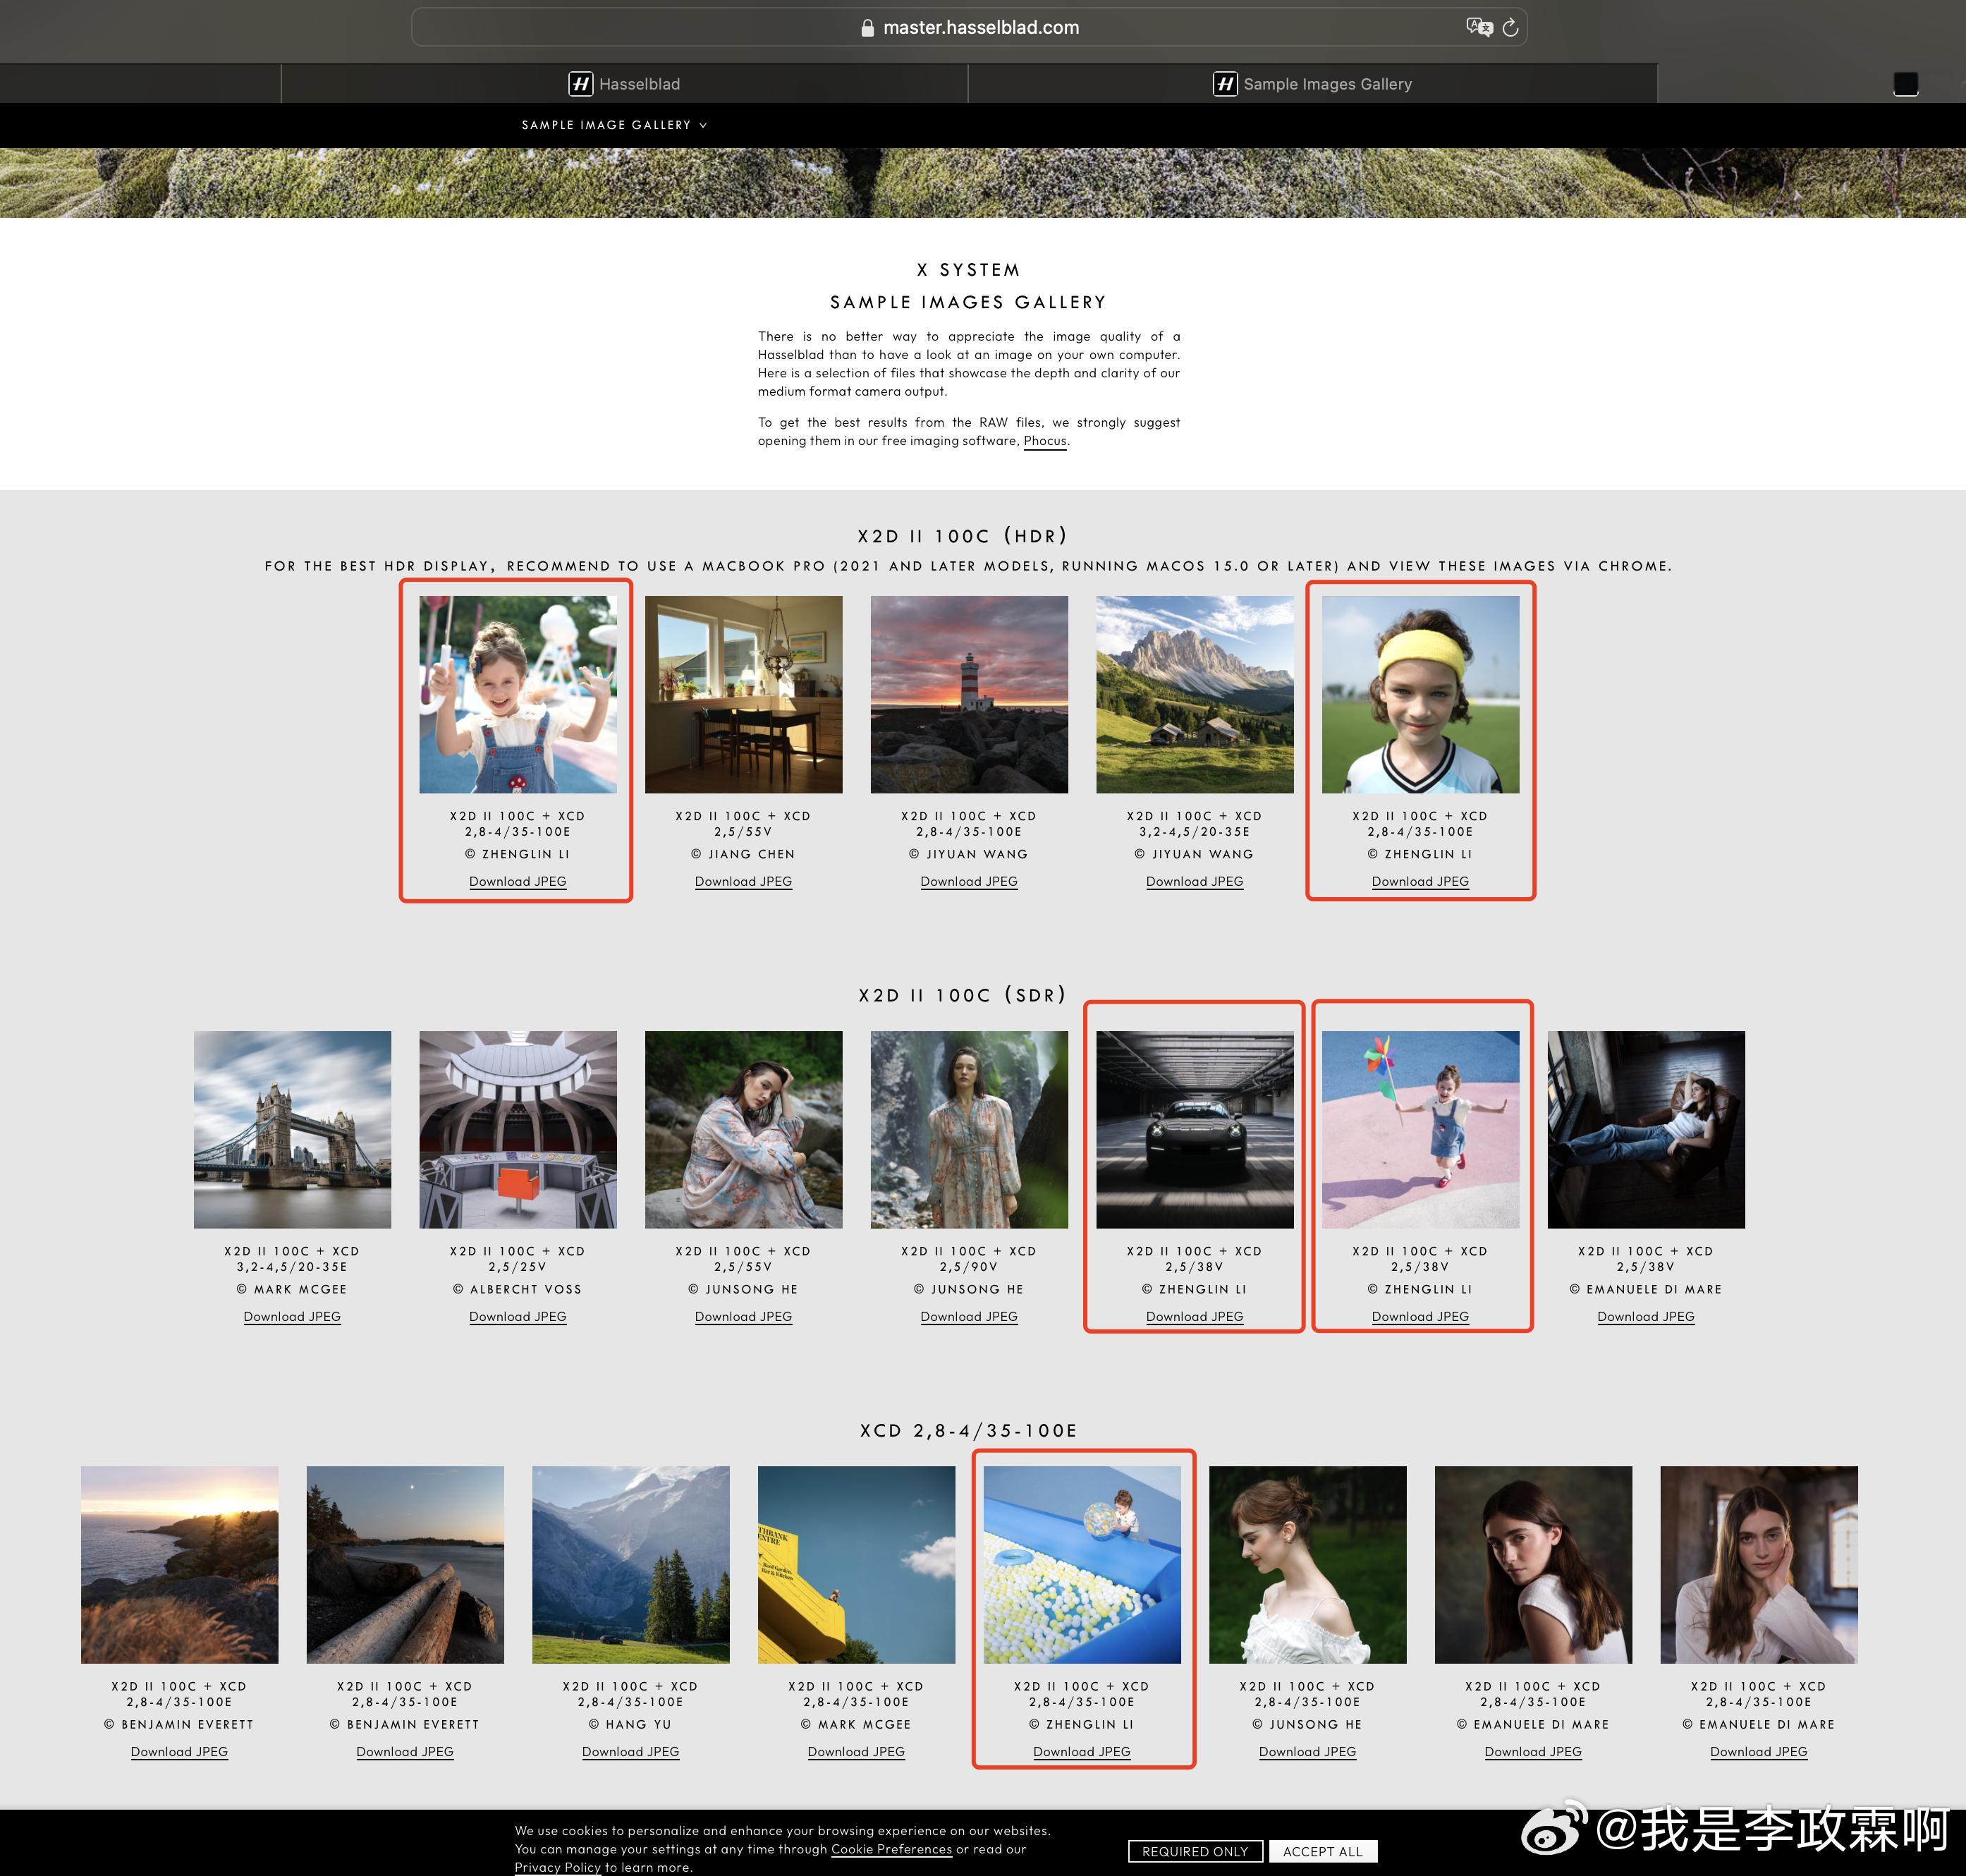Expand the Sample Image Gallery dropdown menu
The width and height of the screenshot is (1966, 1876).
pyautogui.click(x=614, y=125)
